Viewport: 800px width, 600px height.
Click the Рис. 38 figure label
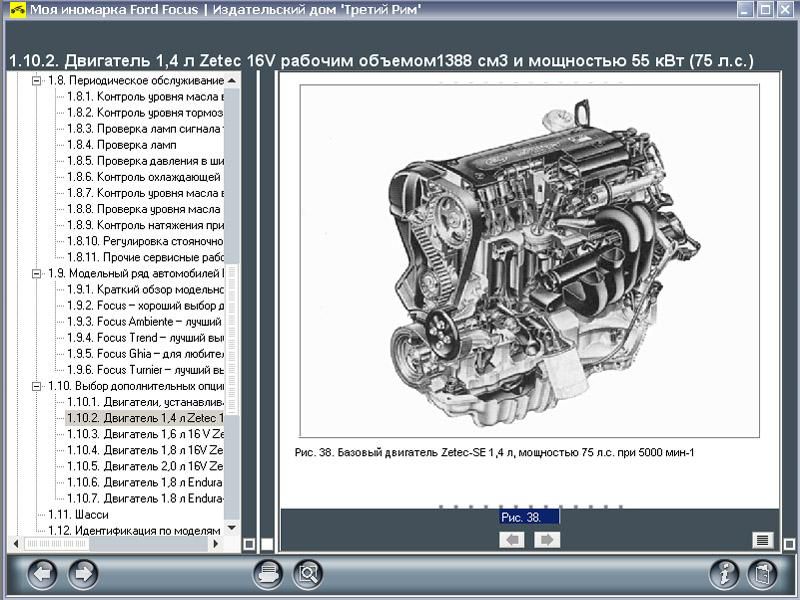point(529,517)
